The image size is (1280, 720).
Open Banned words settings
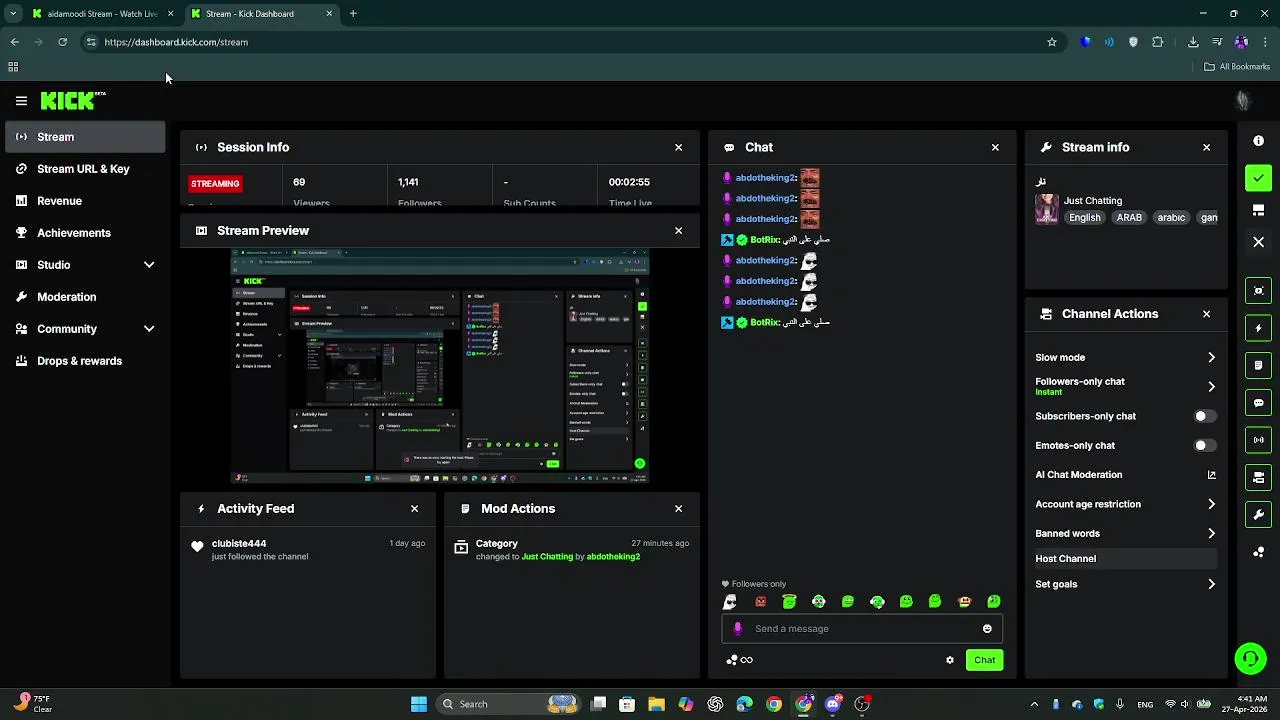(1126, 534)
